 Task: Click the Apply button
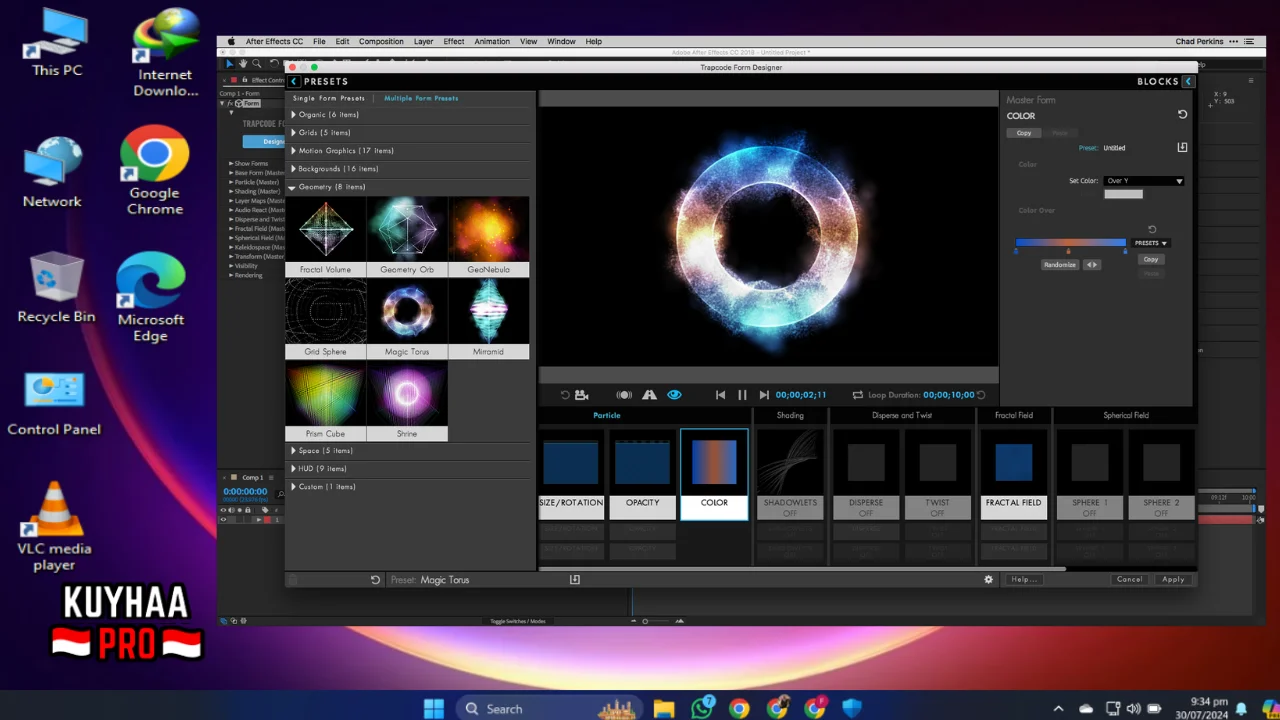click(x=1173, y=579)
